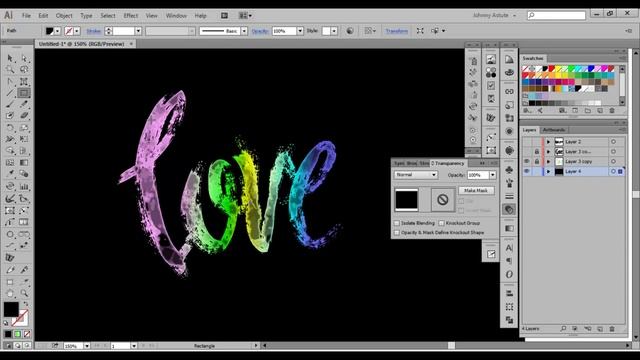Image resolution: width=640 pixels, height=360 pixels.
Task: Select the Hand tool
Action: pos(10,293)
